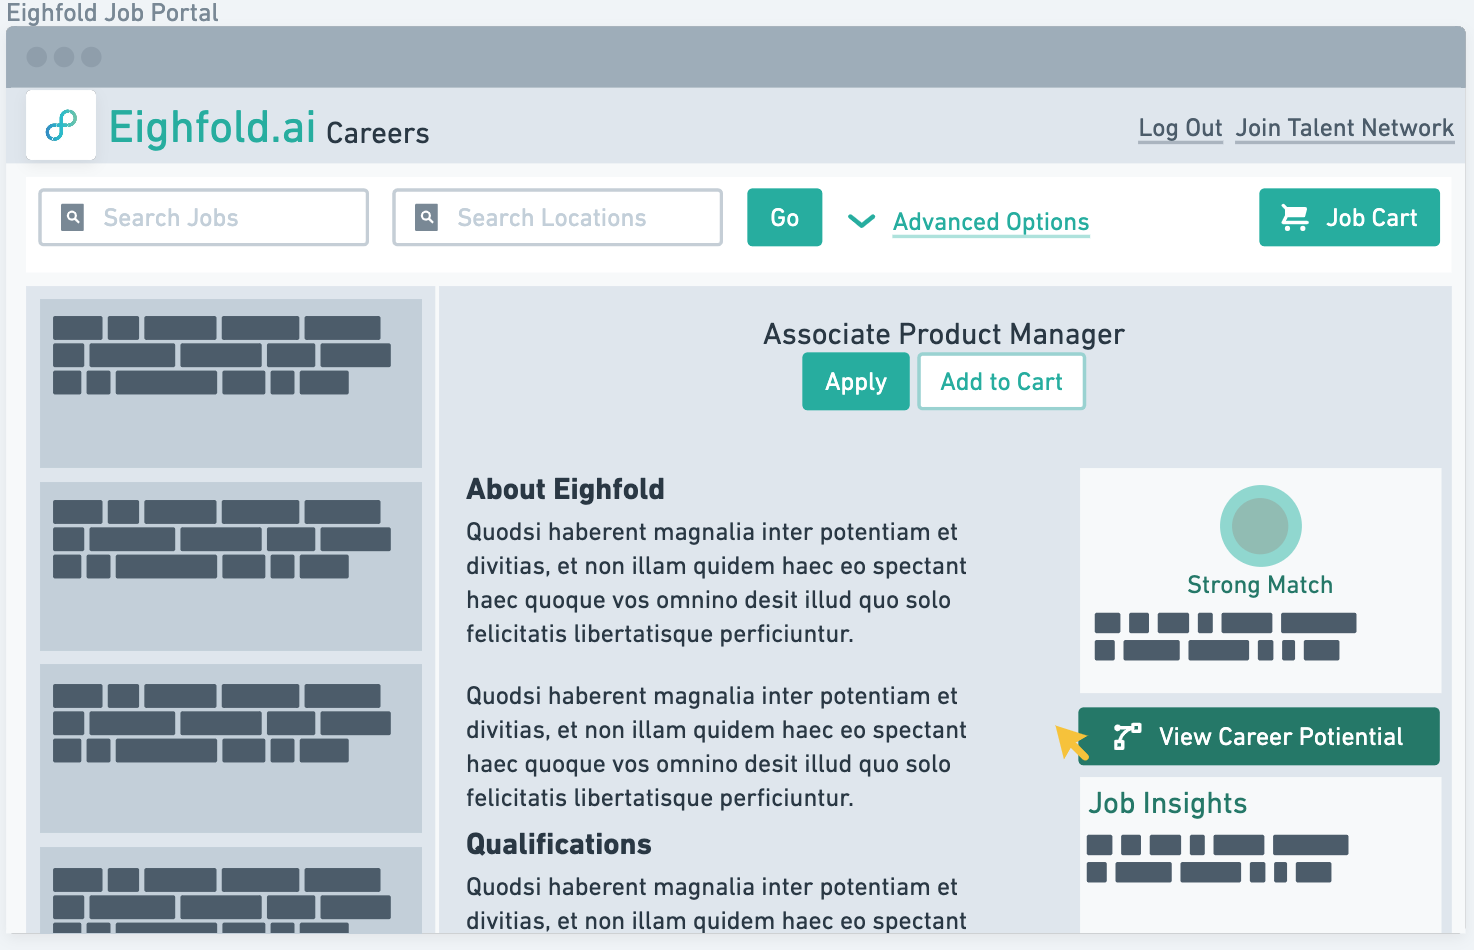Select the third job card in the list

(x=231, y=748)
